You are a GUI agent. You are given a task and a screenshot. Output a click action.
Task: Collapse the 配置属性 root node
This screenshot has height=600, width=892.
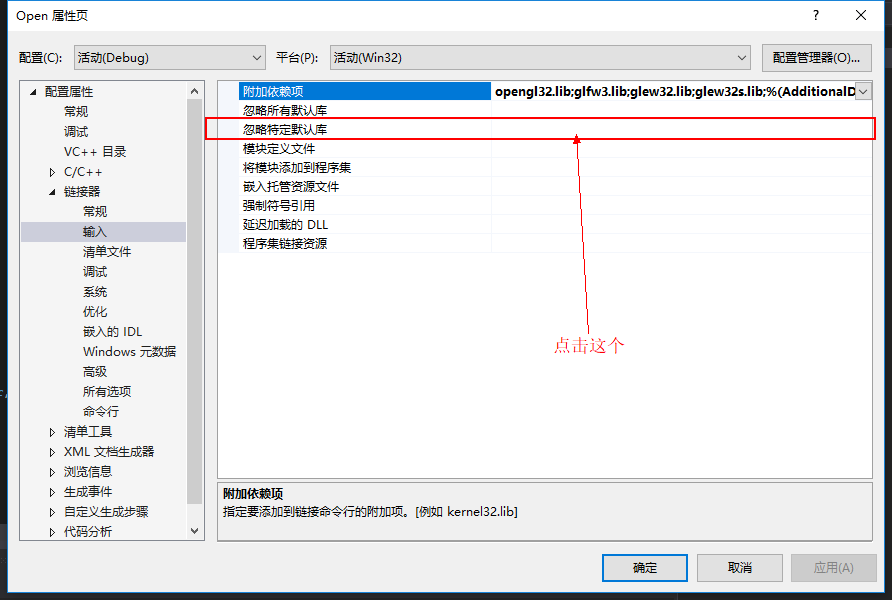(x=33, y=92)
